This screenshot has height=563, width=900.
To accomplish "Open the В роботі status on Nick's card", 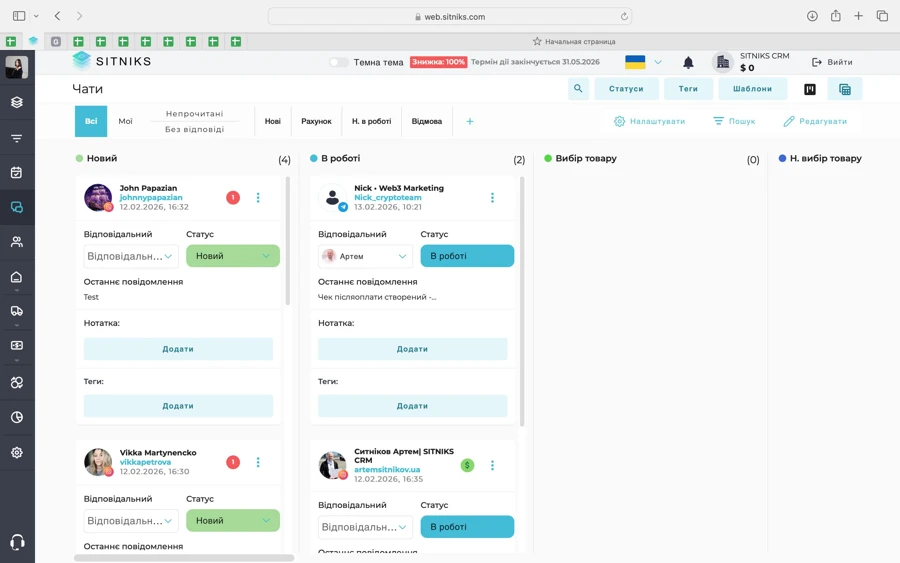I will click(x=467, y=256).
